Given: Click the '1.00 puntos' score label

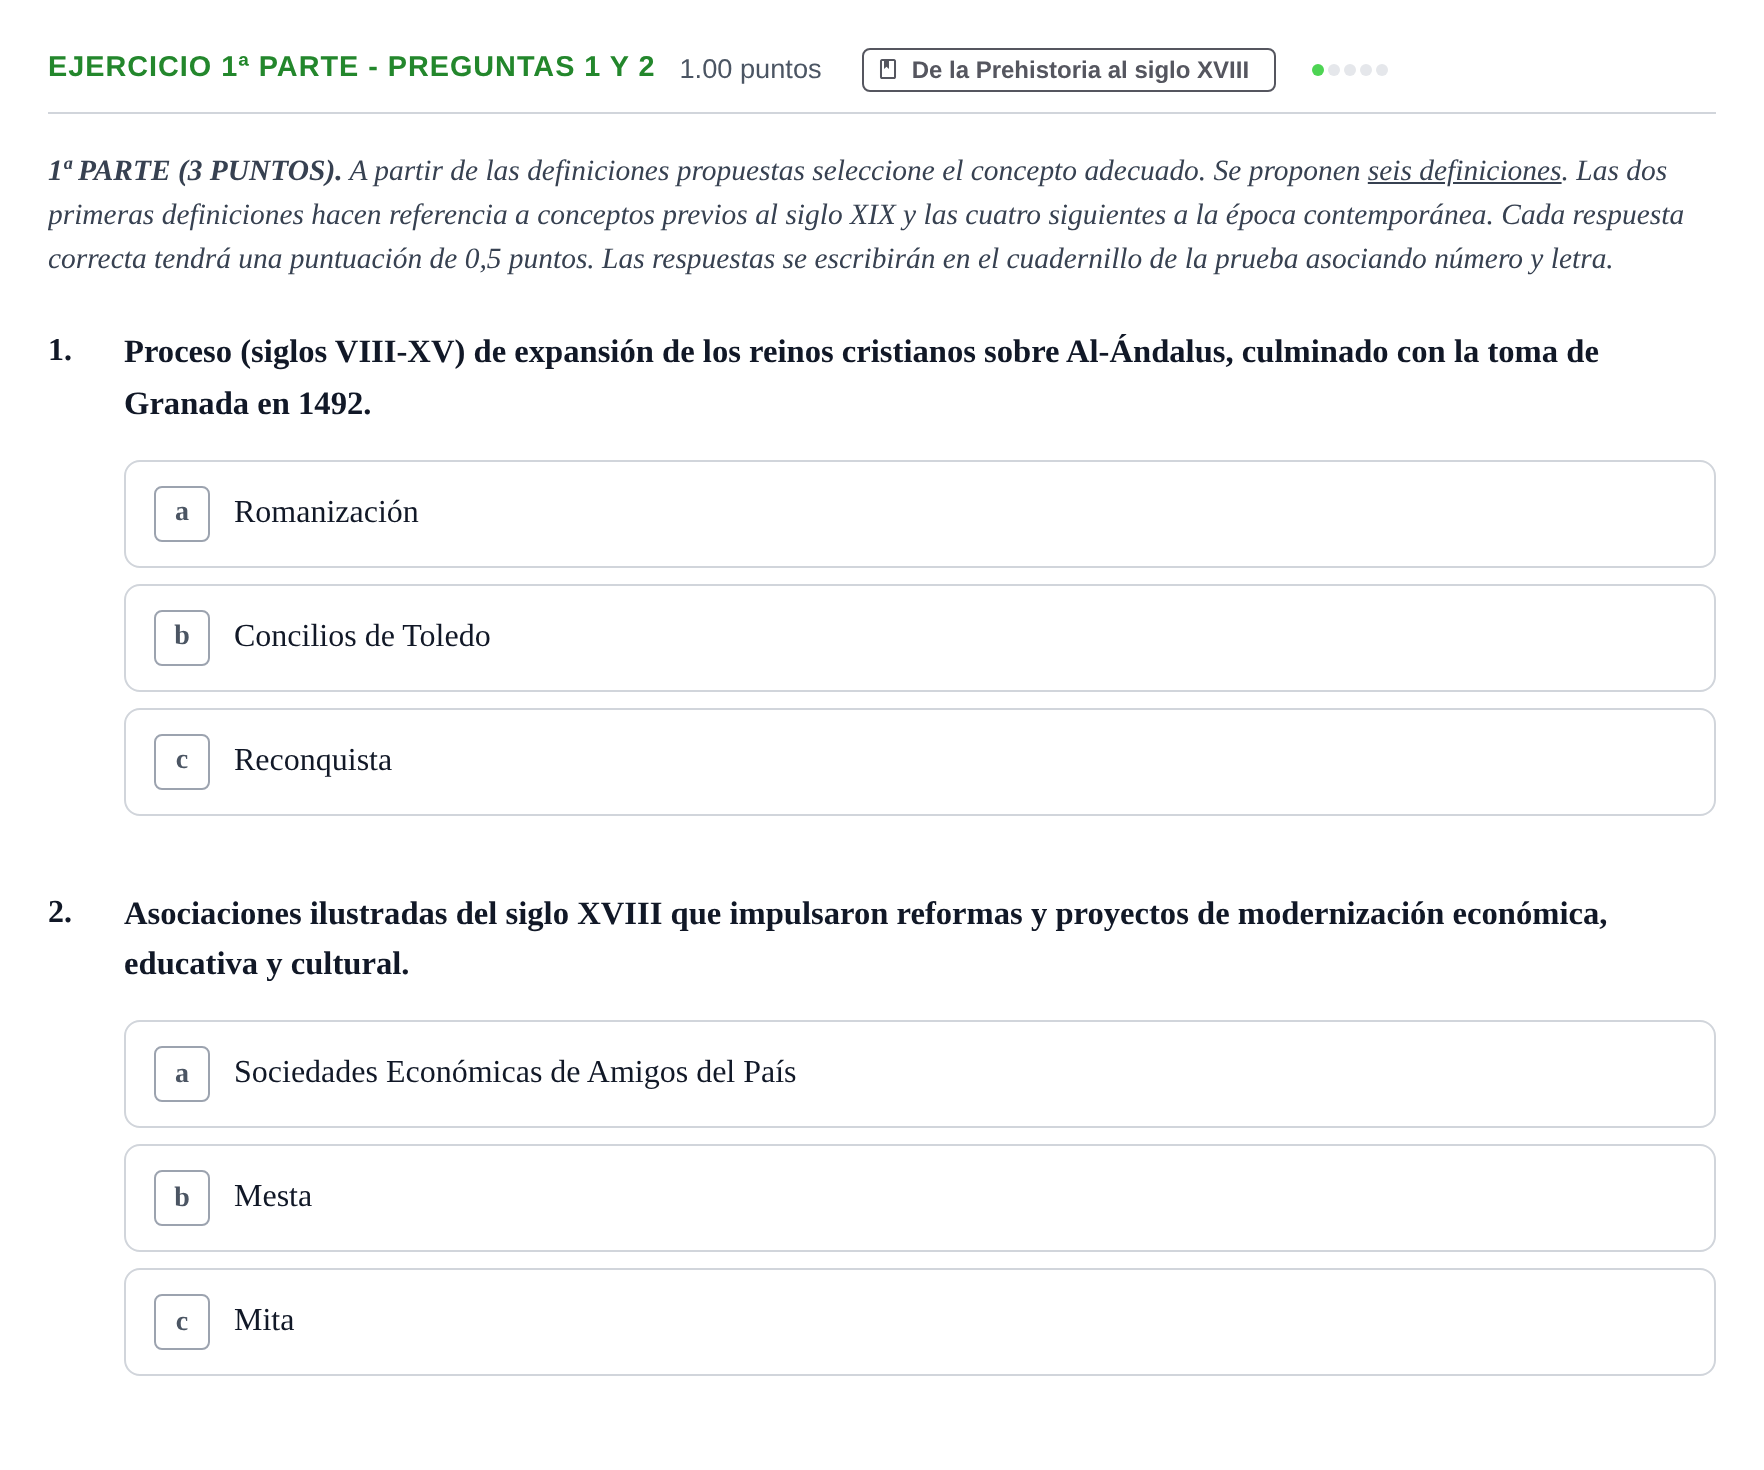Looking at the screenshot, I should coord(750,69).
